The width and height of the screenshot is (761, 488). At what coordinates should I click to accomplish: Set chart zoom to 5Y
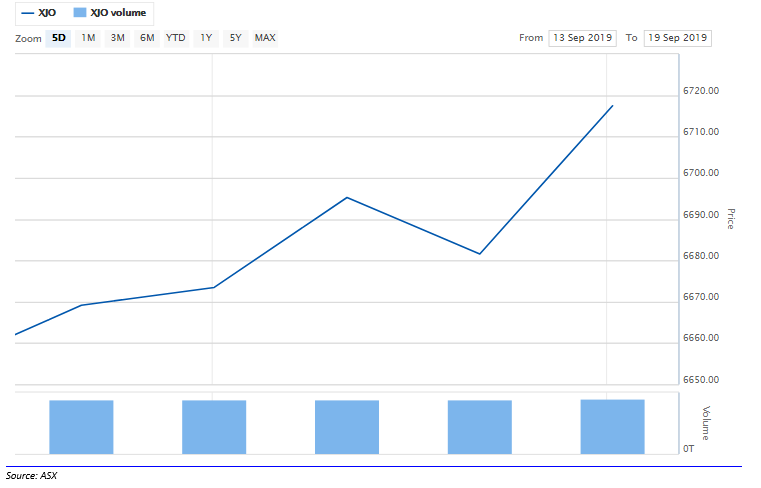[235, 38]
